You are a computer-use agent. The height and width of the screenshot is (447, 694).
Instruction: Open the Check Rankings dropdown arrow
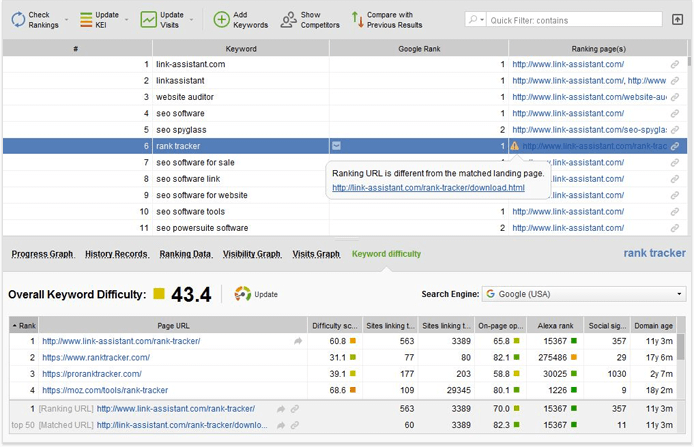[x=66, y=20]
